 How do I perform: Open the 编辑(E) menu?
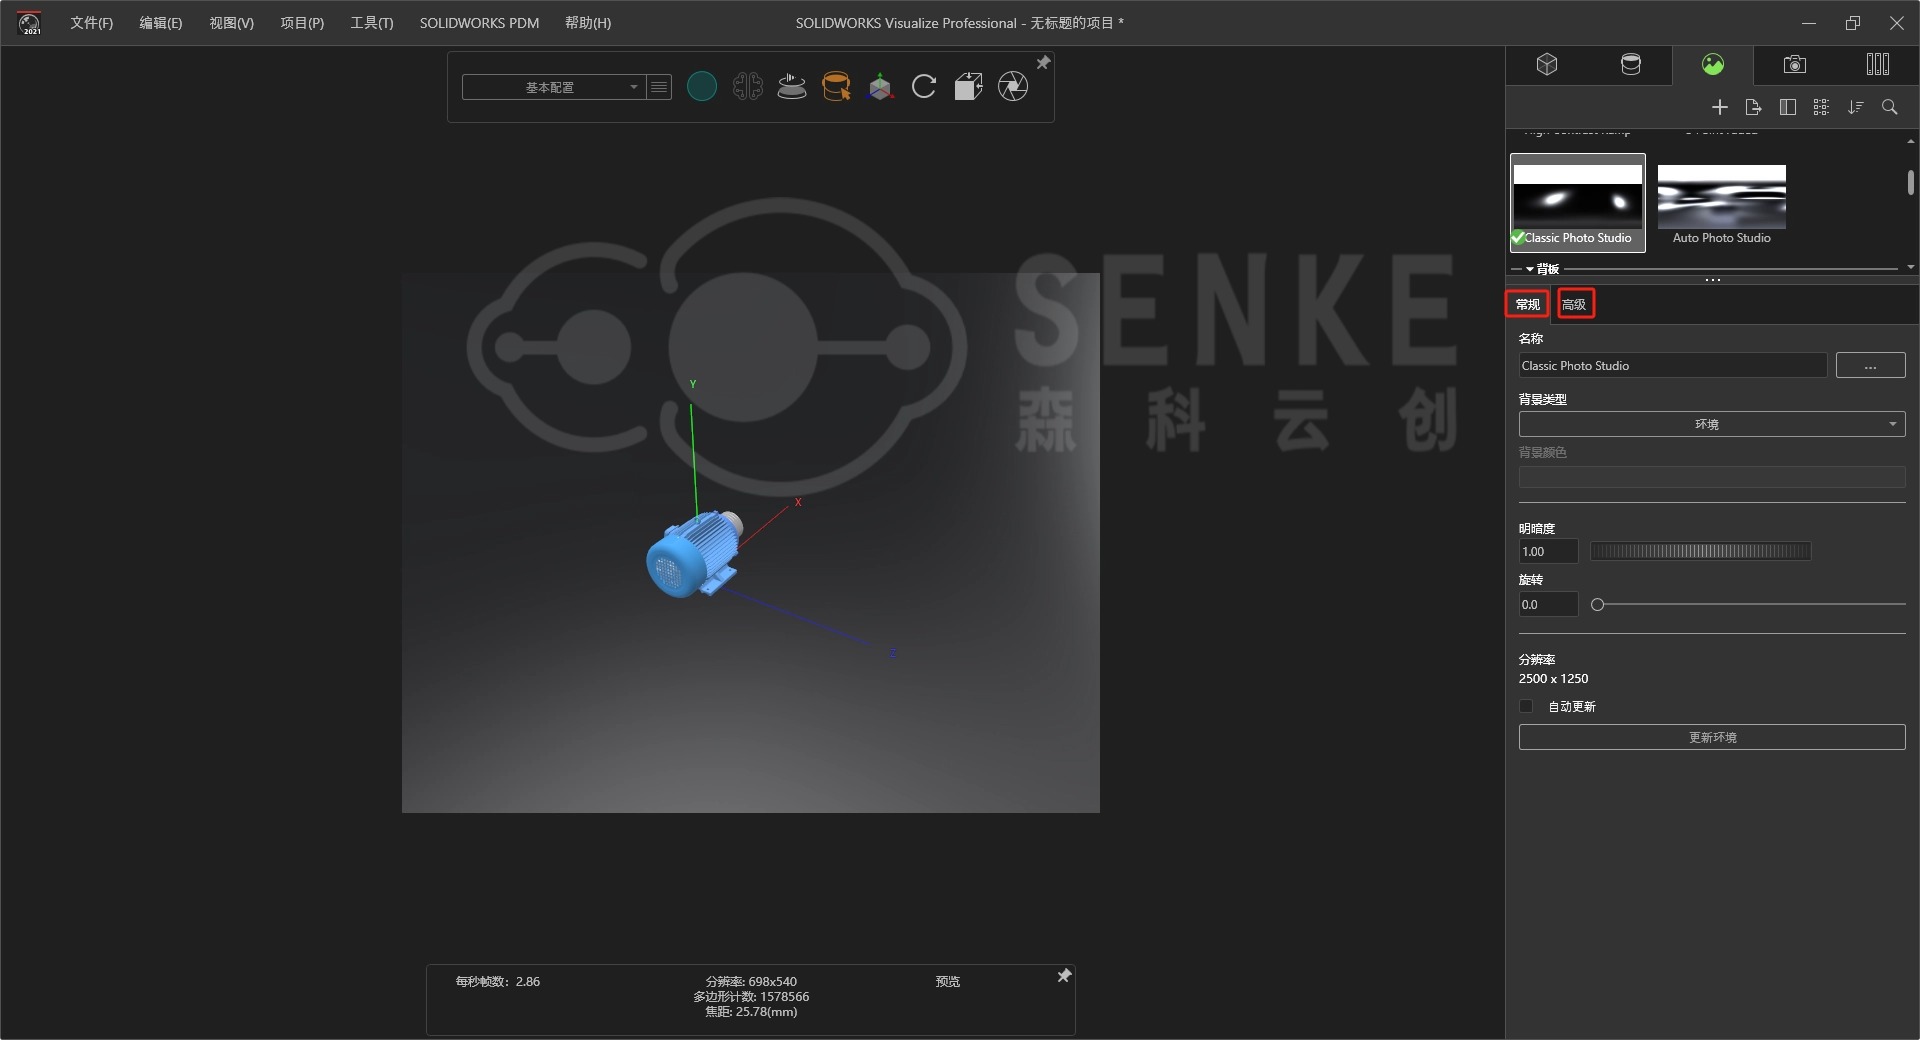[x=160, y=23]
